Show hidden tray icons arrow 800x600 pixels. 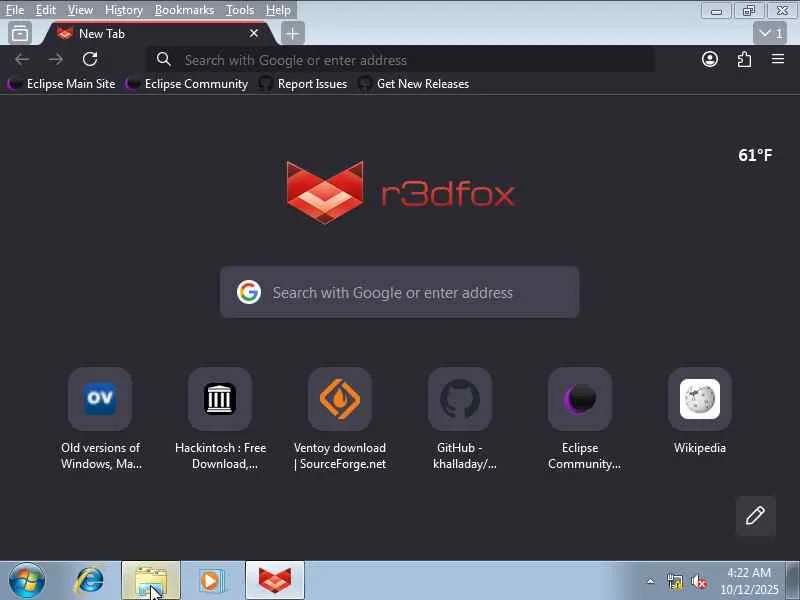tap(651, 581)
